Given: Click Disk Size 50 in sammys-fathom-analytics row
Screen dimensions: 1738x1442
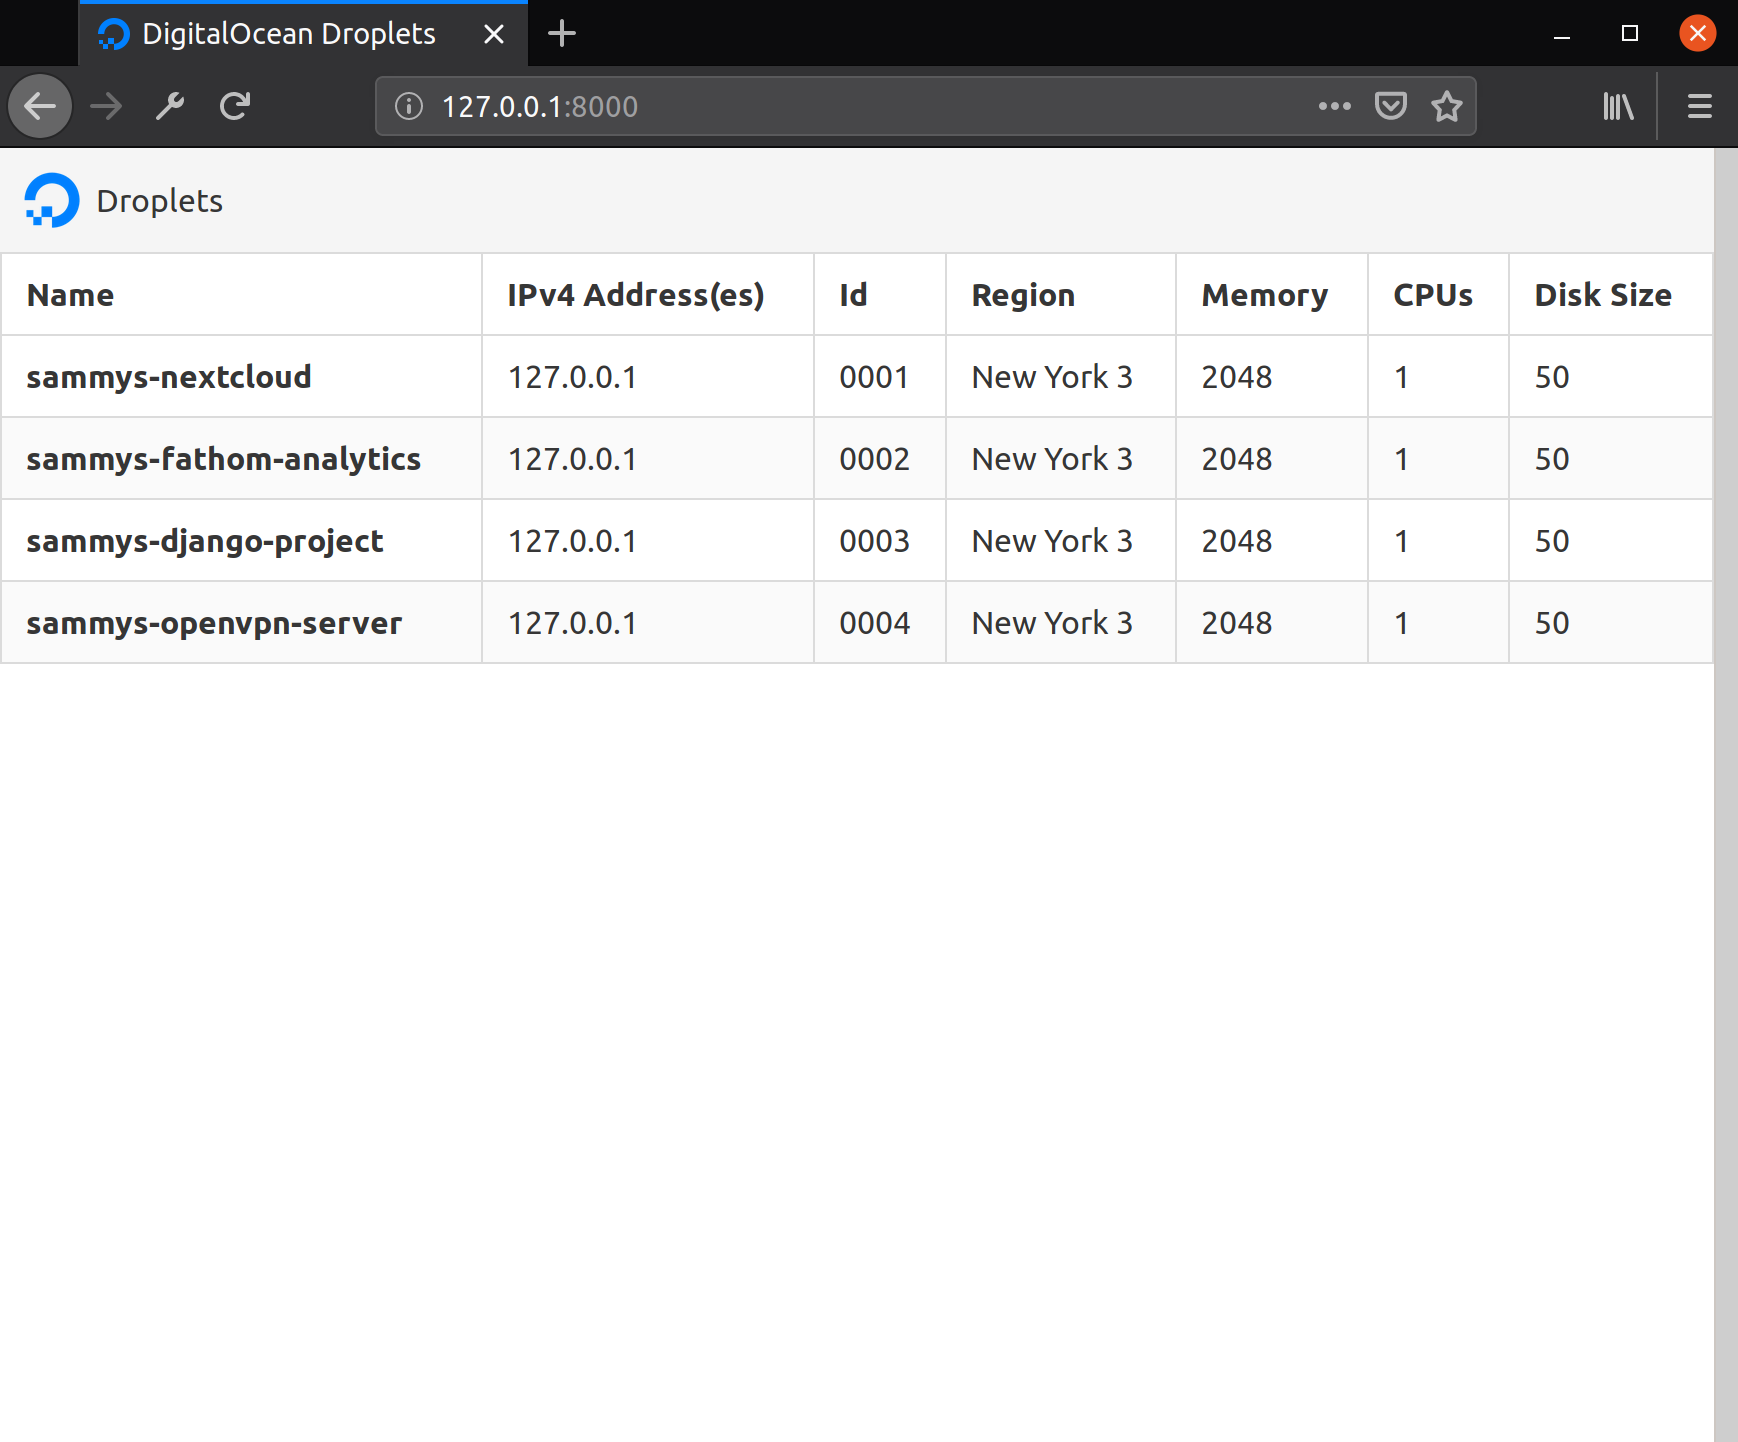Looking at the screenshot, I should point(1552,459).
